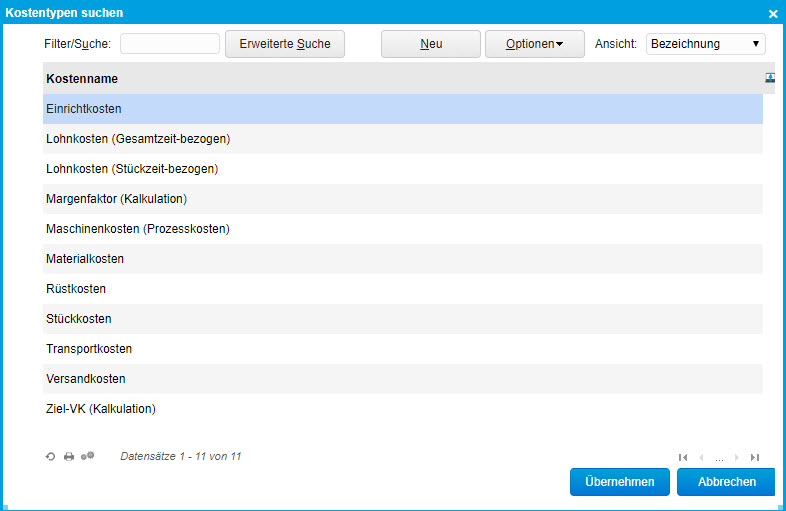This screenshot has height=511, width=786.
Task: Open the Ansicht Bezeichnung dropdown
Action: (x=705, y=44)
